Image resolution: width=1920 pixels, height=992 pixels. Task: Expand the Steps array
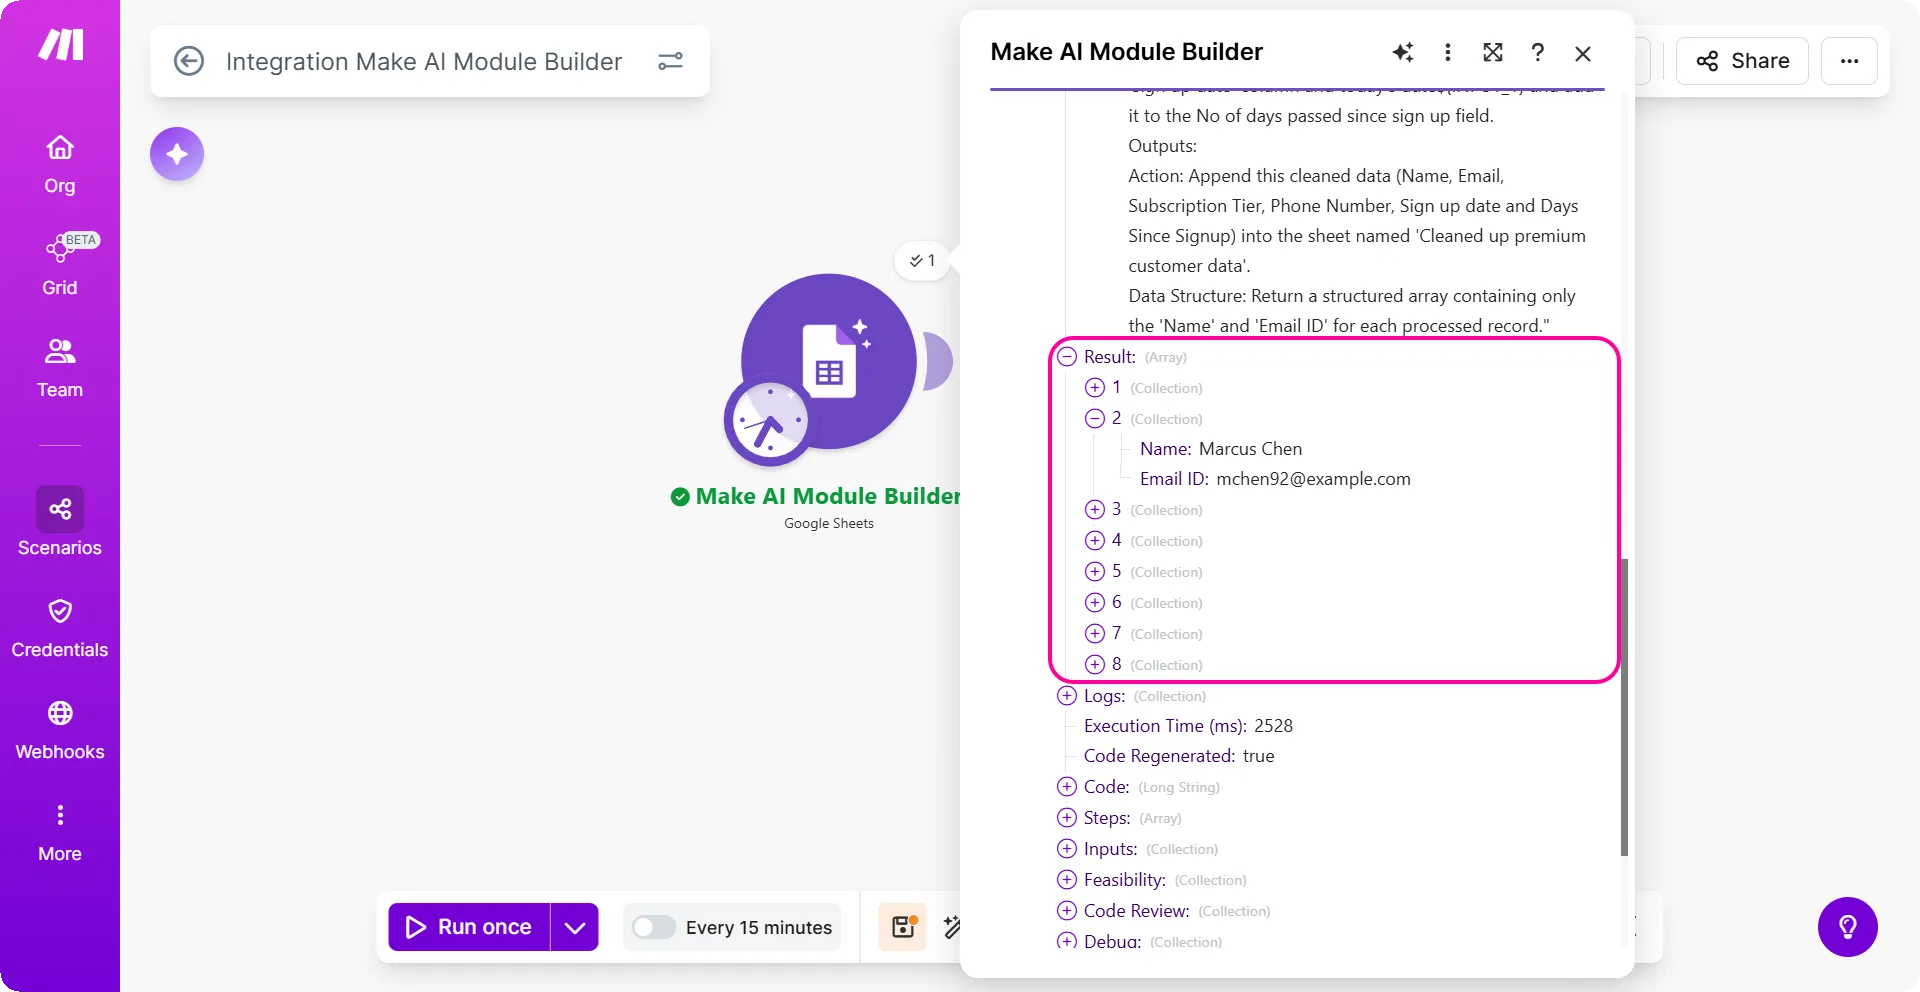point(1067,818)
